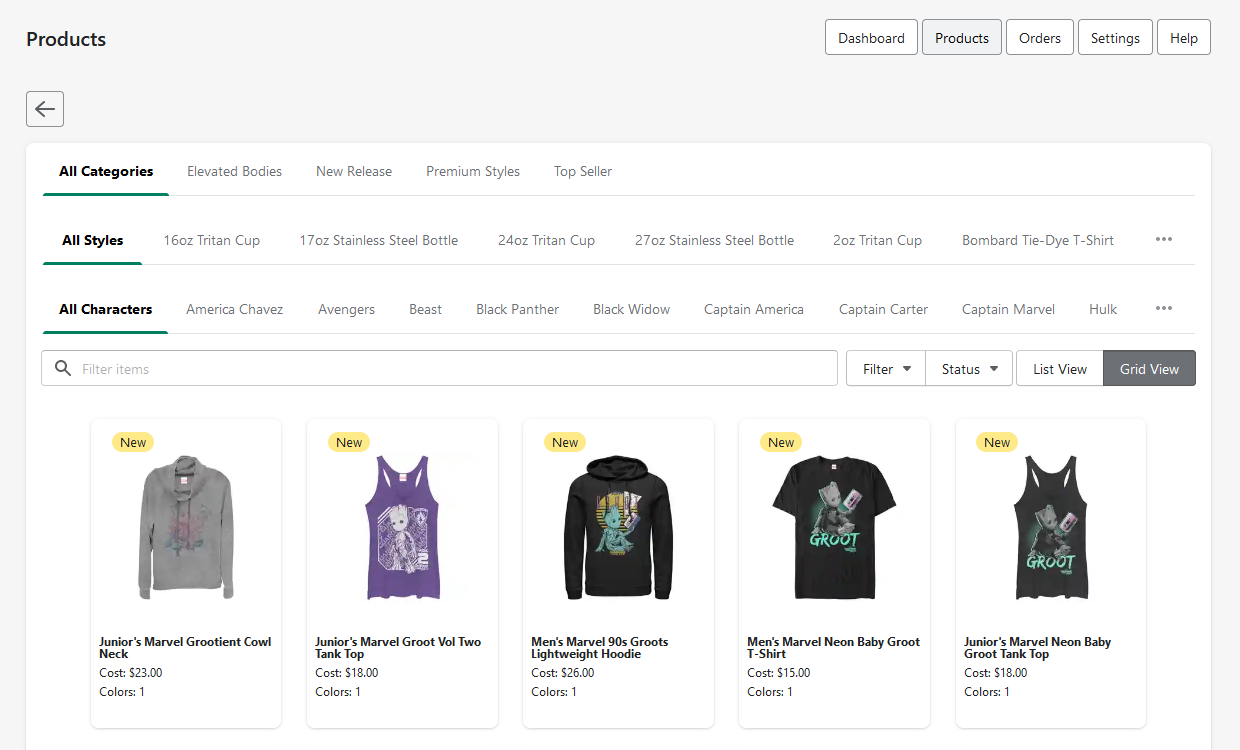
Task: Choose the 17oz Stainless Steel Bottle style
Action: click(x=379, y=240)
